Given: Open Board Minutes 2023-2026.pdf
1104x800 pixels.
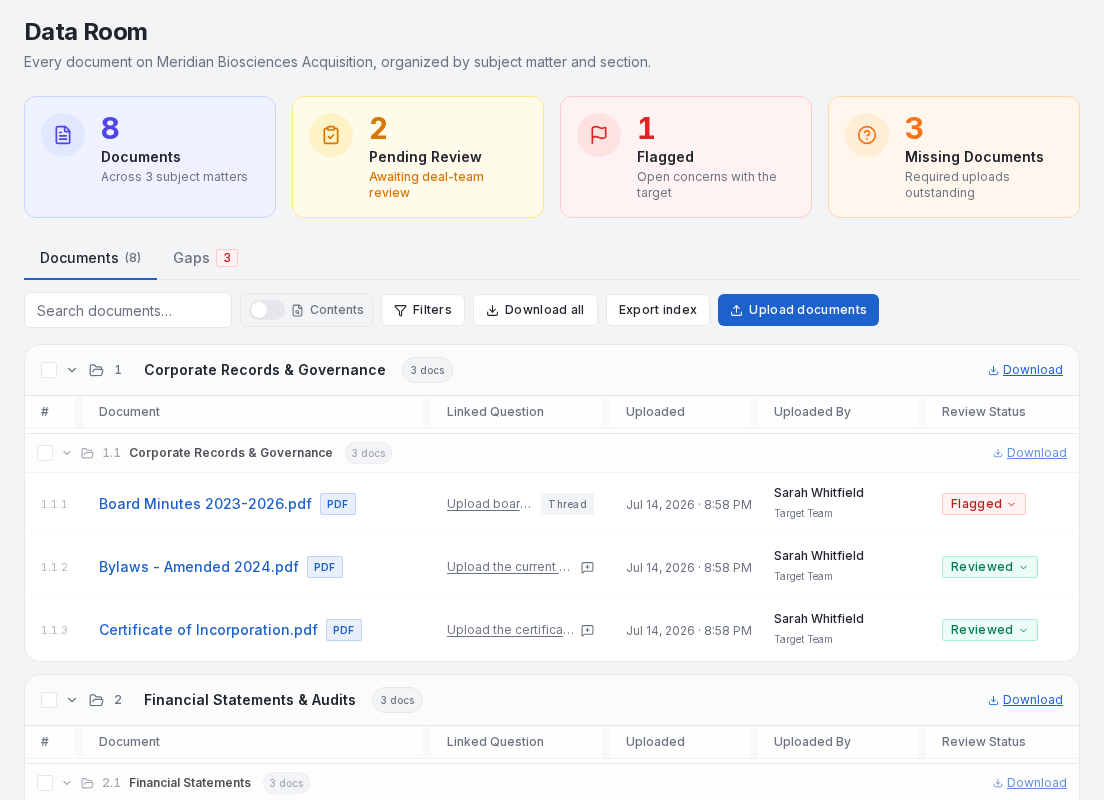Looking at the screenshot, I should tap(205, 504).
